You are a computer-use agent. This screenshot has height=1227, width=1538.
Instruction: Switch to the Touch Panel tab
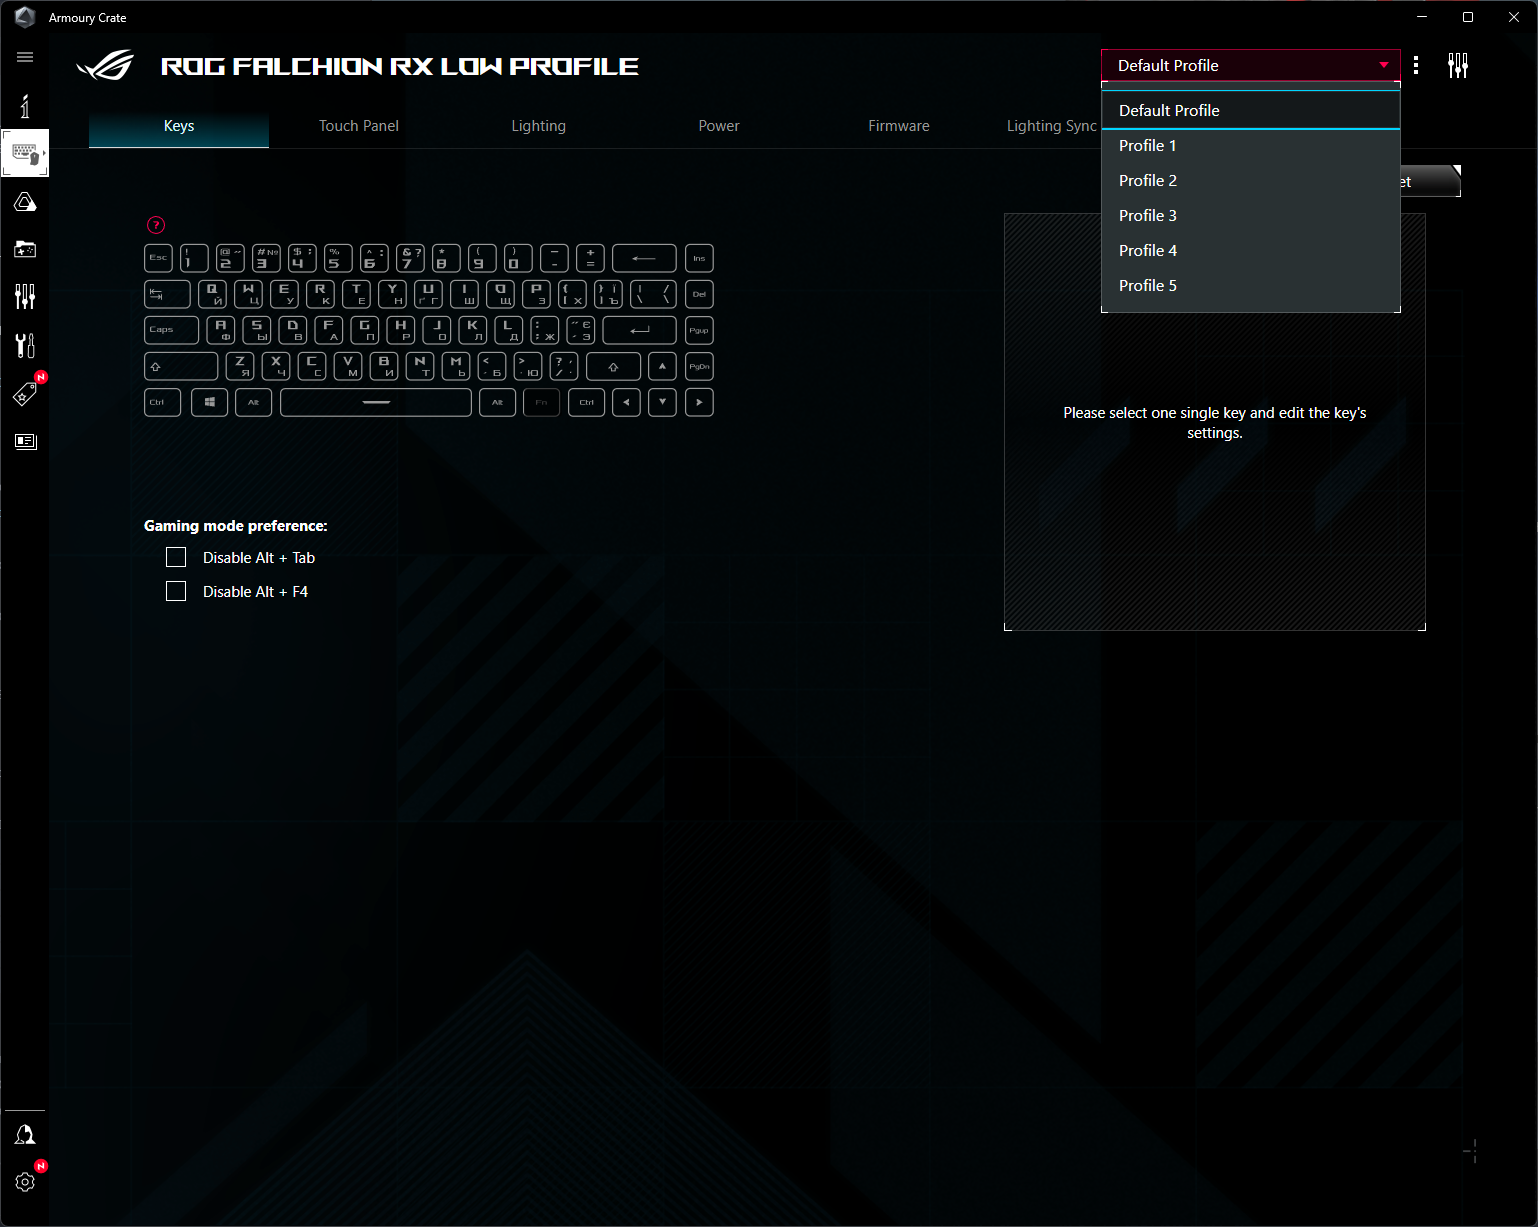tap(359, 126)
